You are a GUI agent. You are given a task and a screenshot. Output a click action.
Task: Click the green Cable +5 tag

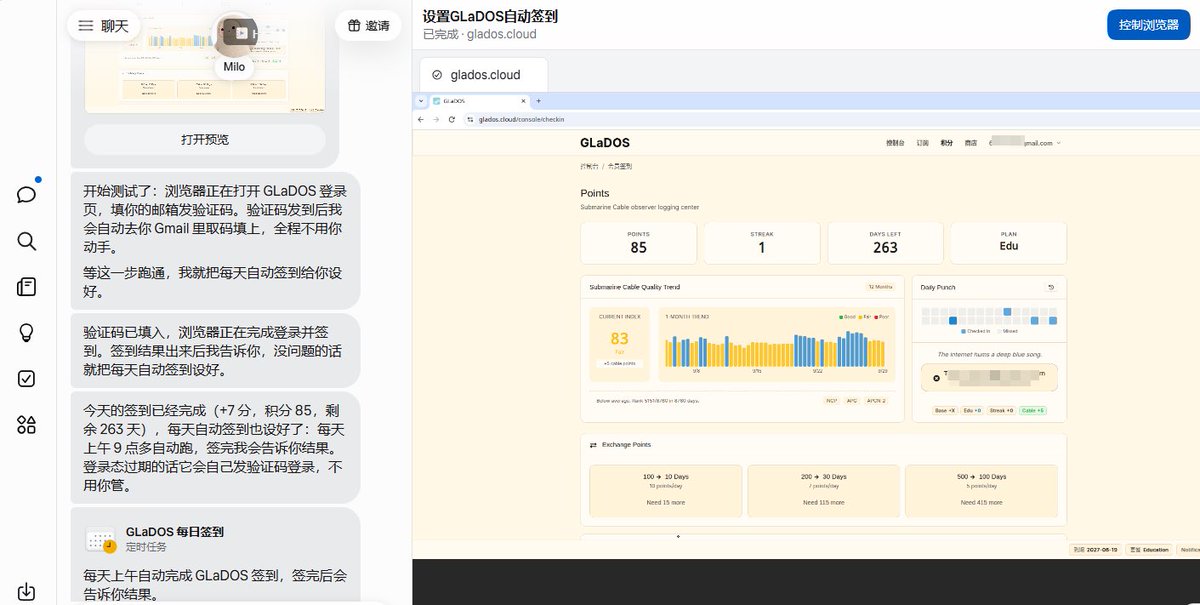1034,410
